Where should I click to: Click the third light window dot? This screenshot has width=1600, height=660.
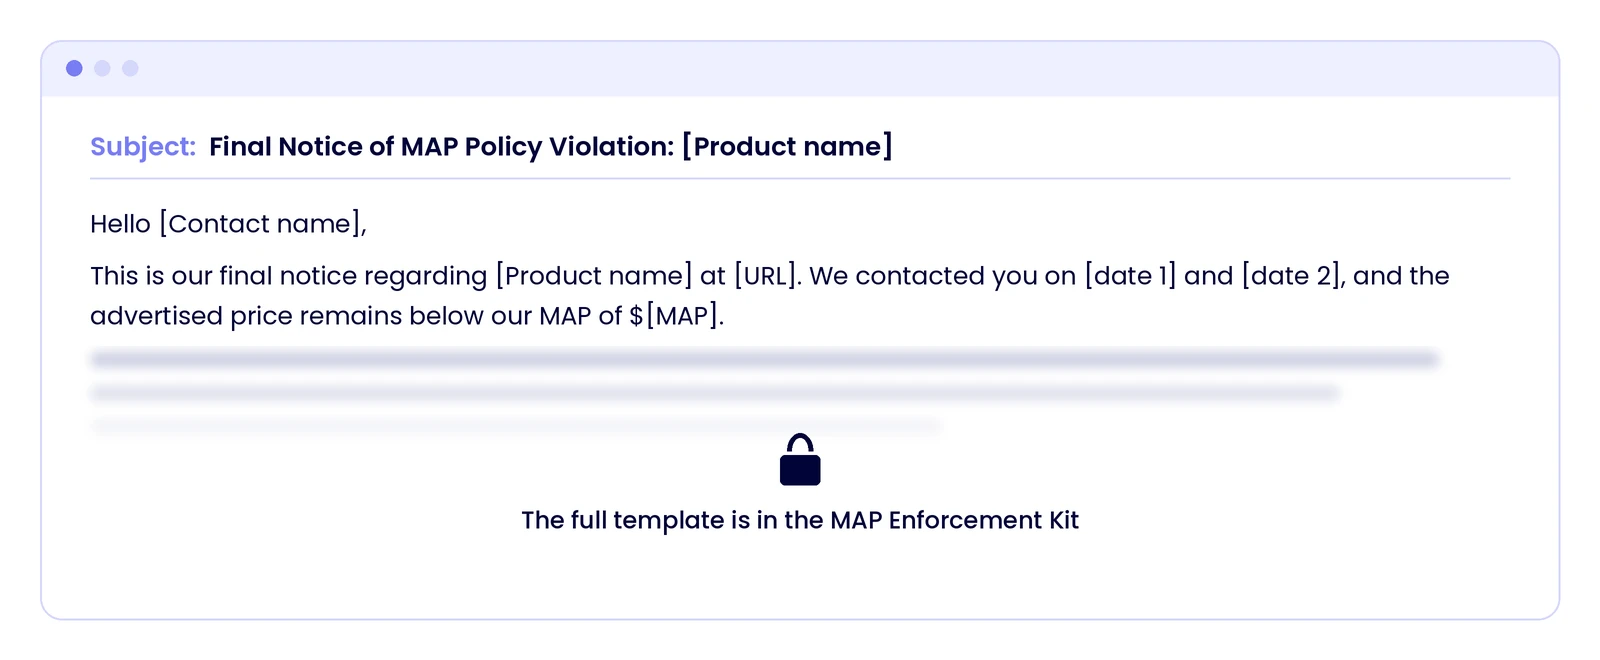pos(130,68)
